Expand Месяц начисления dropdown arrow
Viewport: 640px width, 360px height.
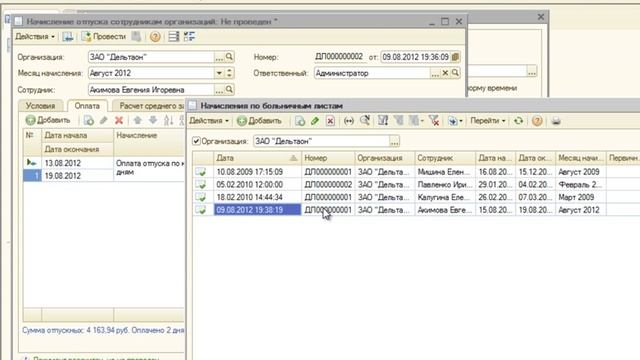(219, 73)
